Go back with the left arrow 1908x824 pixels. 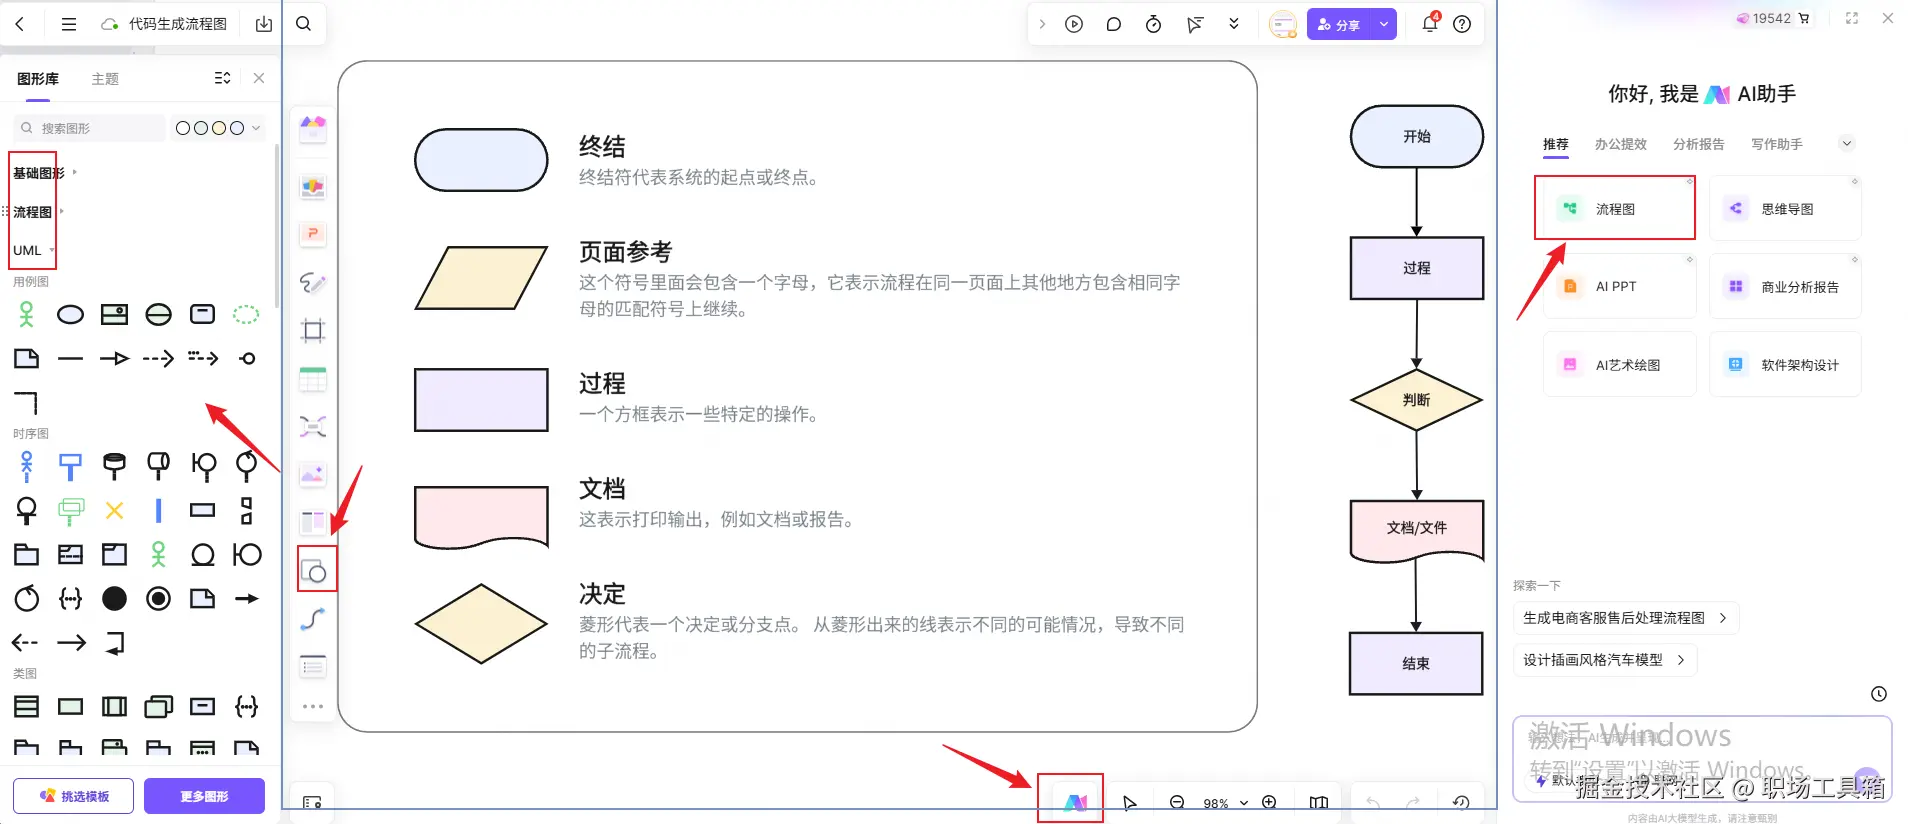click(x=20, y=23)
